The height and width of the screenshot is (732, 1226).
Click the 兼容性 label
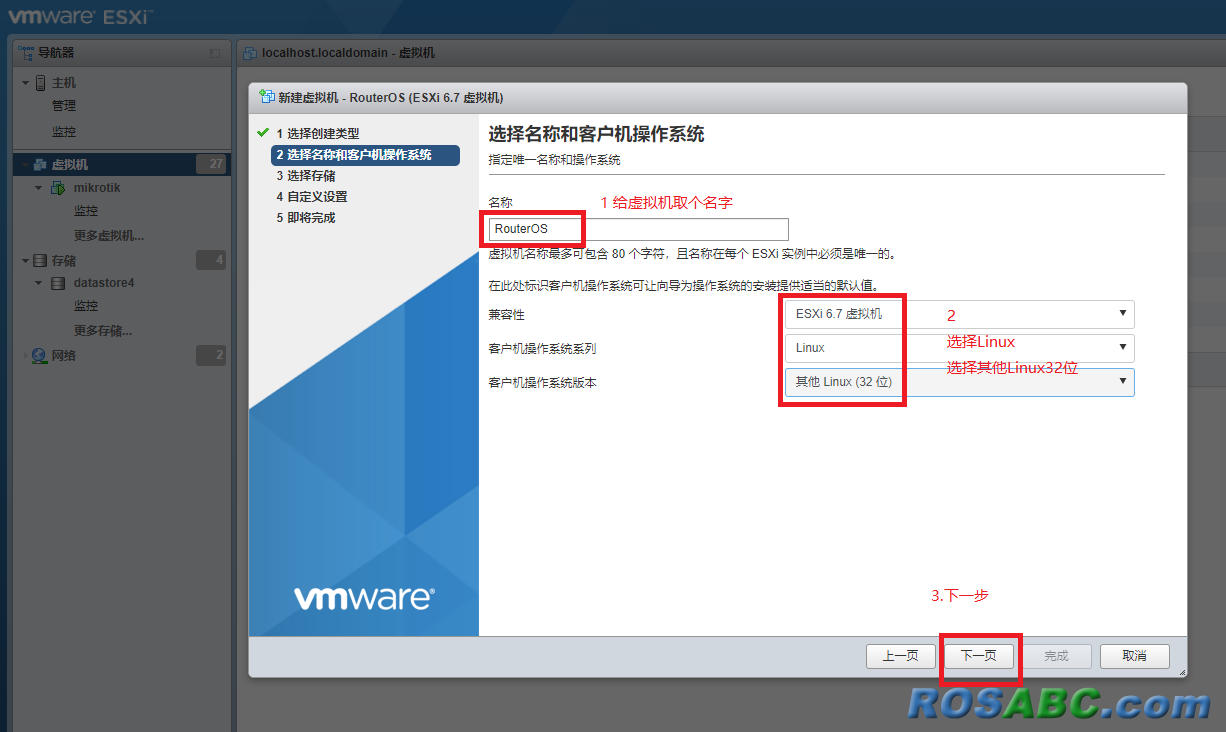coord(506,314)
